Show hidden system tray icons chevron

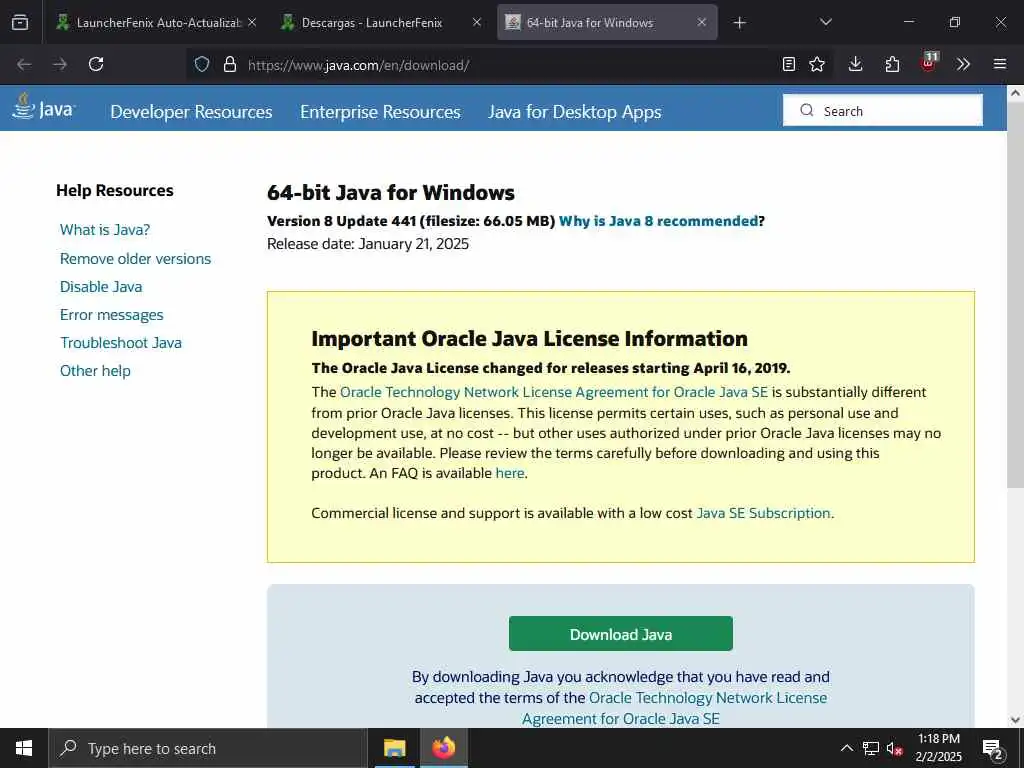[846, 748]
